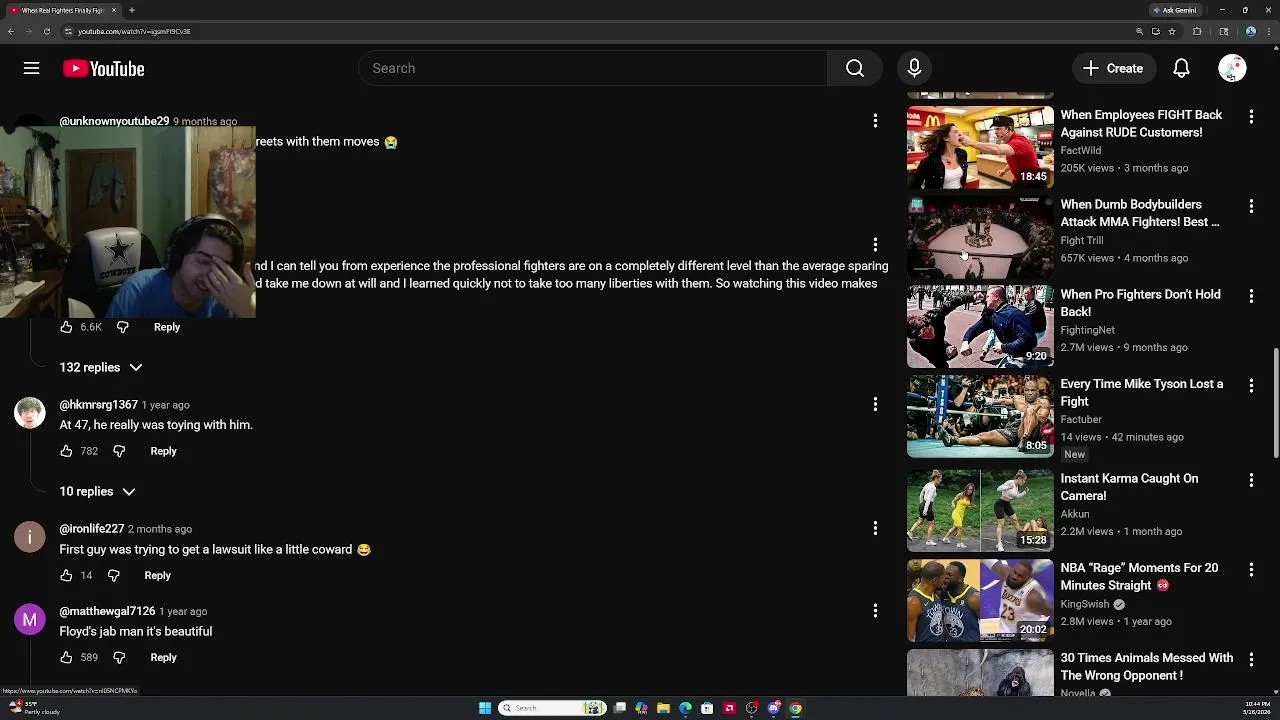Open options menu for @unknownyoutube29's comment

(875, 121)
